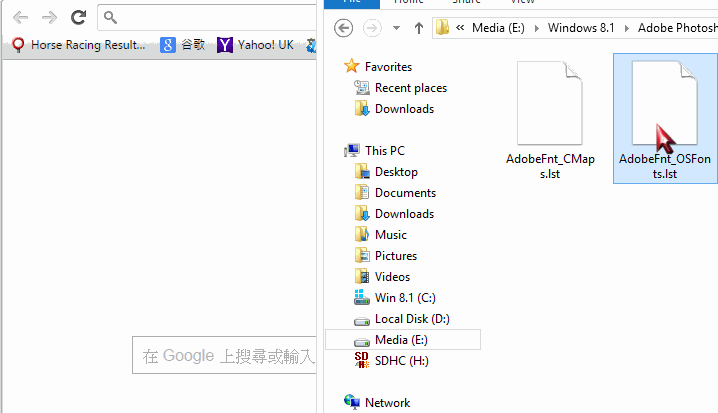Go up one folder level

point(419,28)
